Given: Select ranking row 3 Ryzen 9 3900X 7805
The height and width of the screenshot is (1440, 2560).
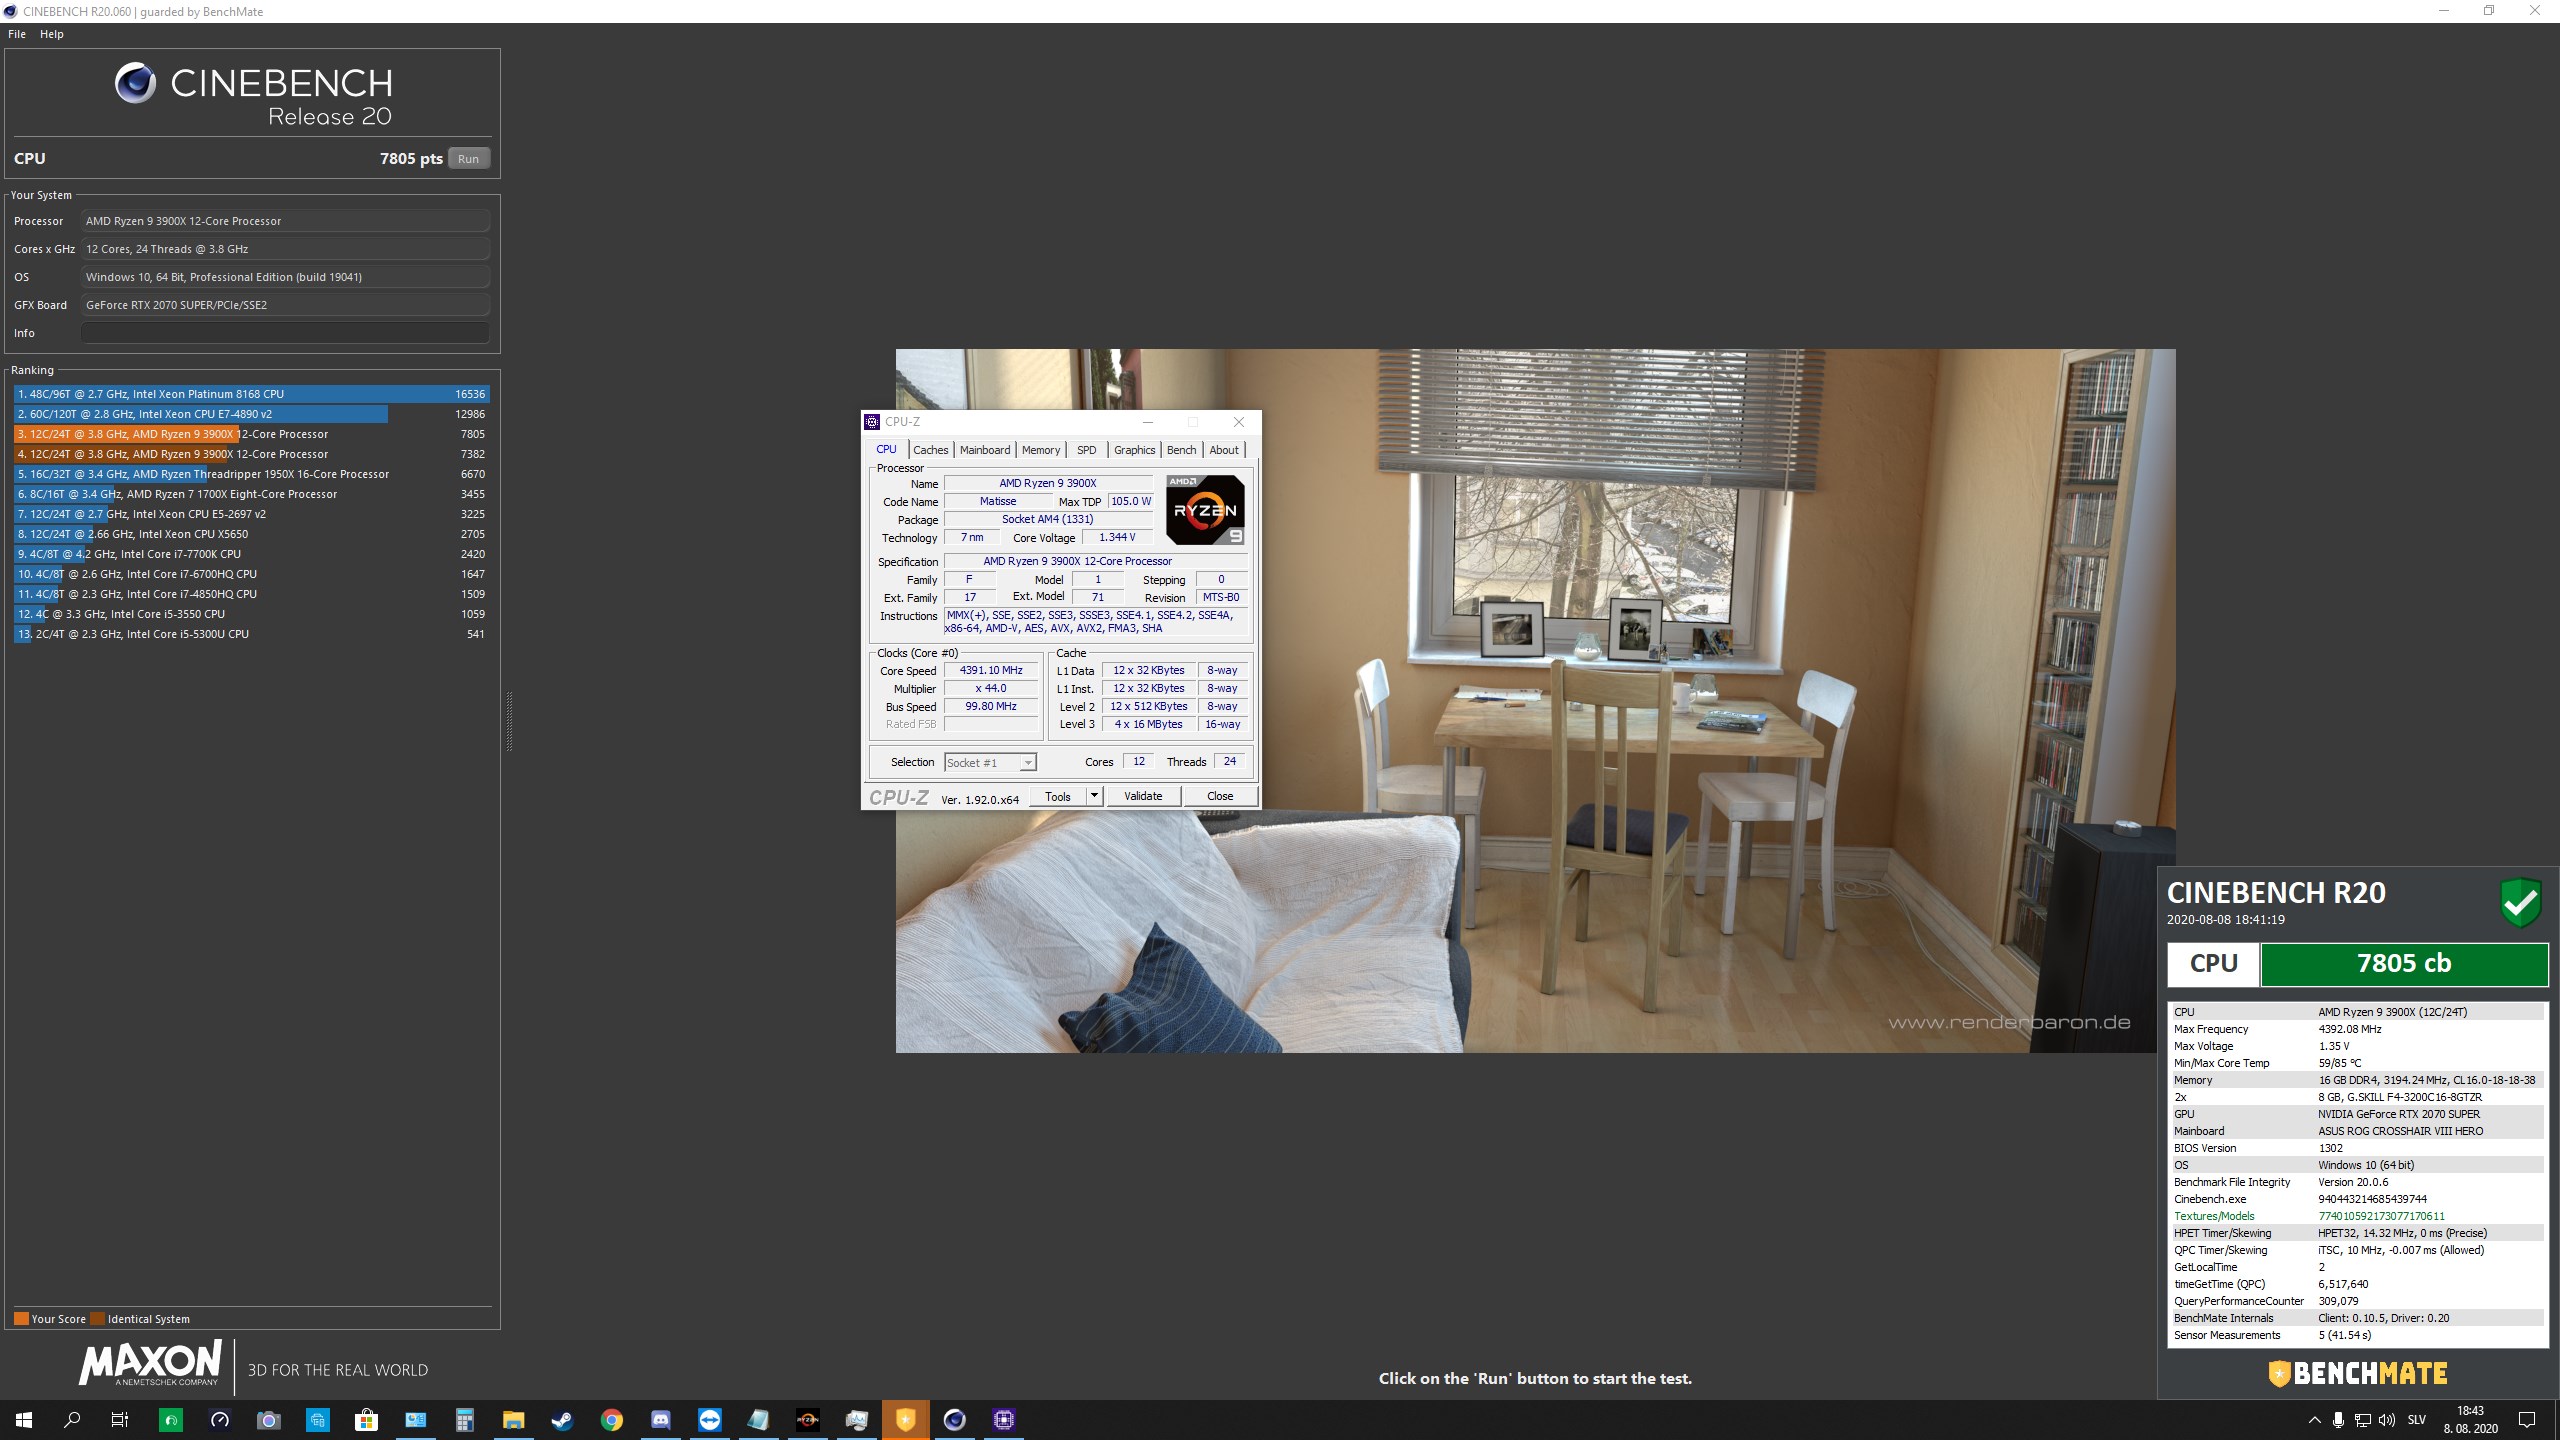Looking at the screenshot, I should click(x=252, y=434).
